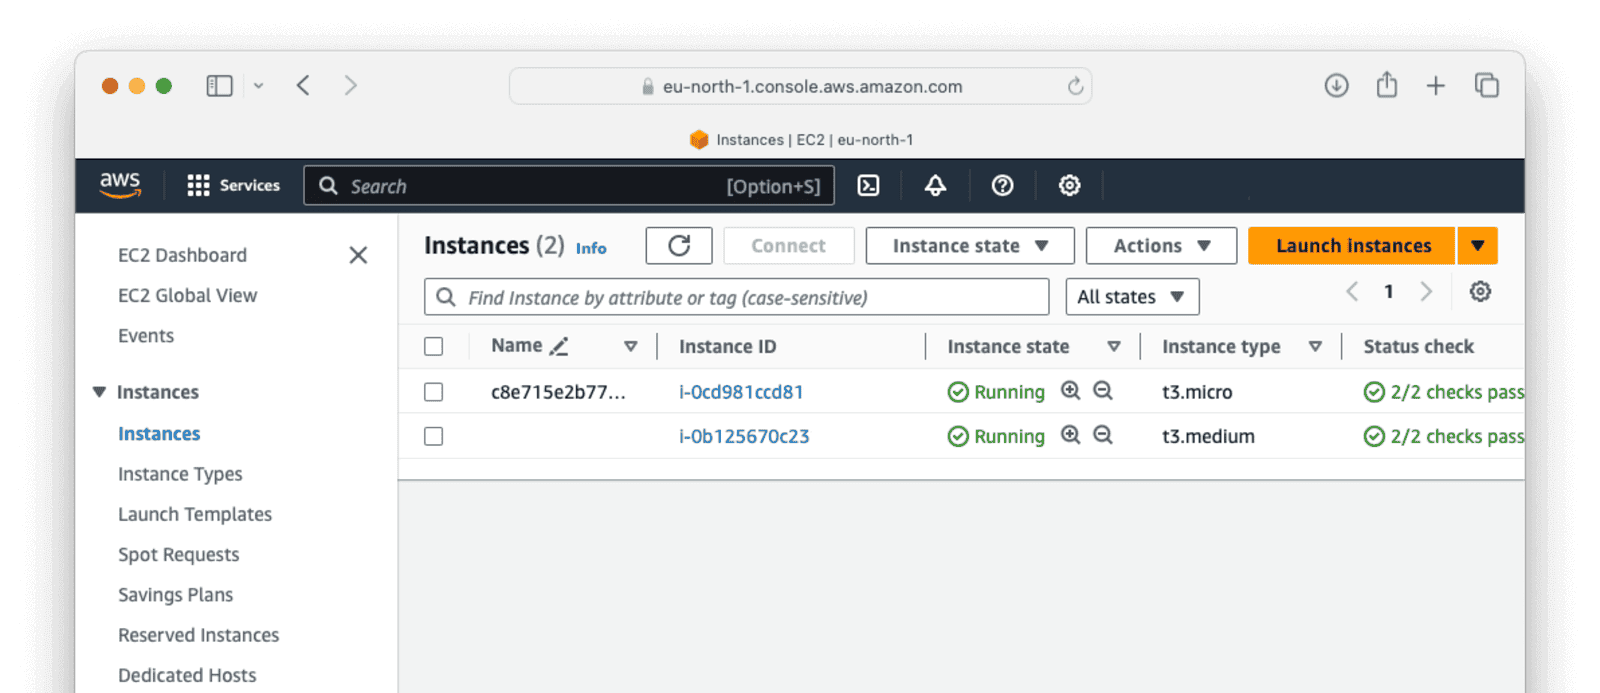
Task: Open EC2 Dashboard in sidebar
Action: point(182,255)
